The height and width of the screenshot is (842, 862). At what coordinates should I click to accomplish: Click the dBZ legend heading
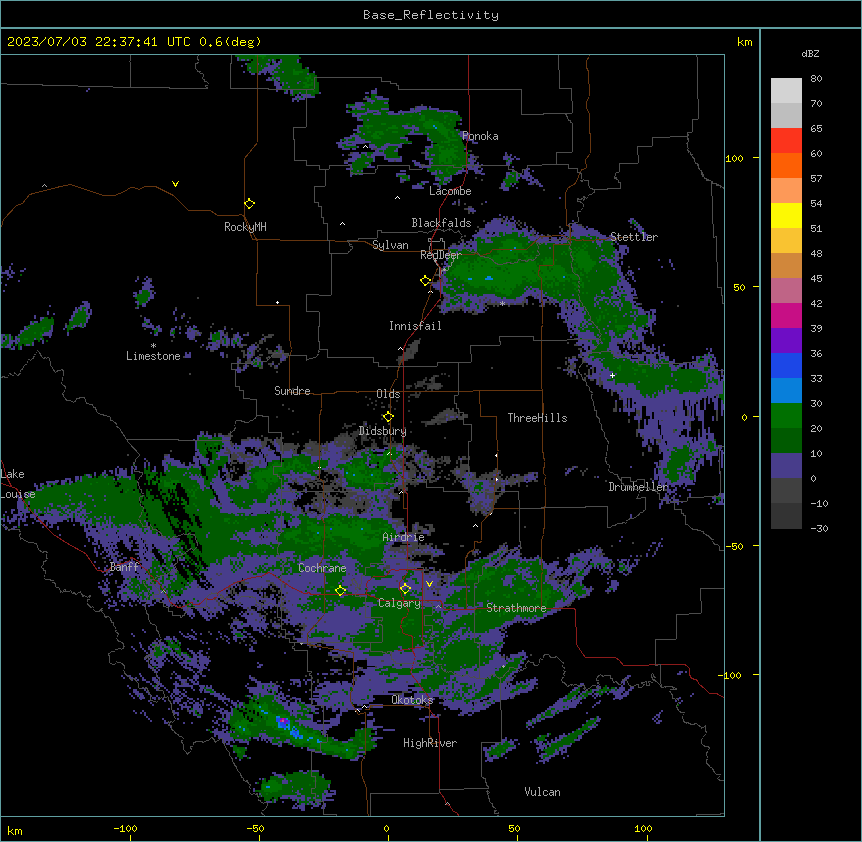(810, 54)
